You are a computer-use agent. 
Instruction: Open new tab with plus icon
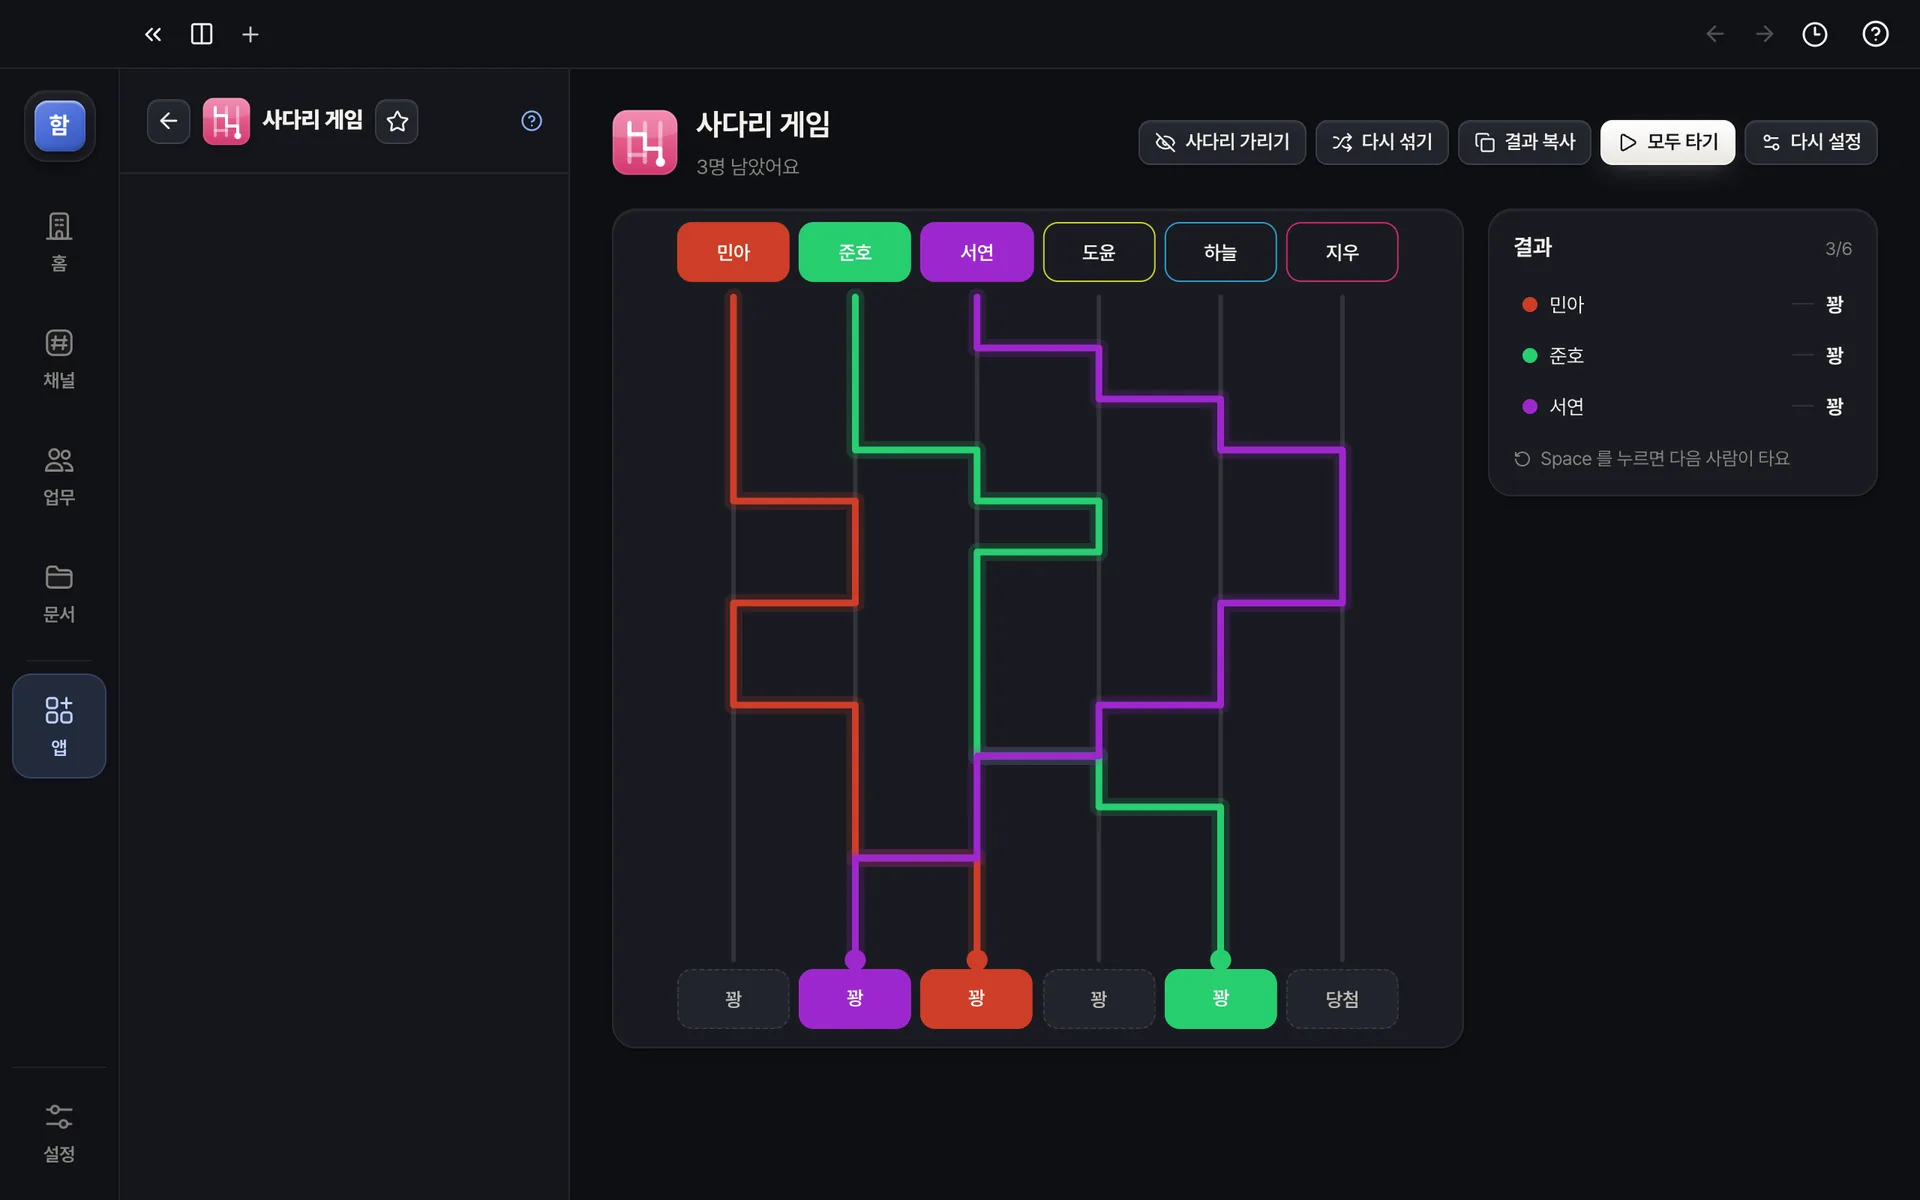pos(250,34)
